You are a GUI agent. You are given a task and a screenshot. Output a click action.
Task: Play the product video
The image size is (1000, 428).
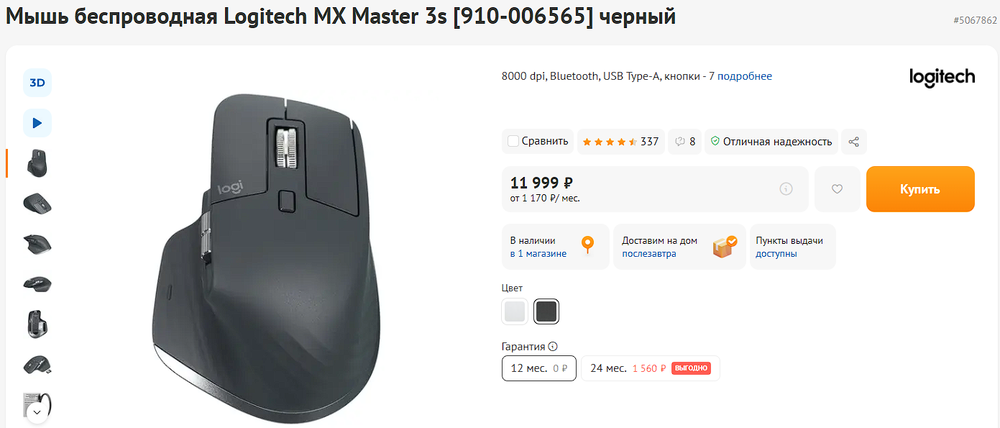point(37,122)
